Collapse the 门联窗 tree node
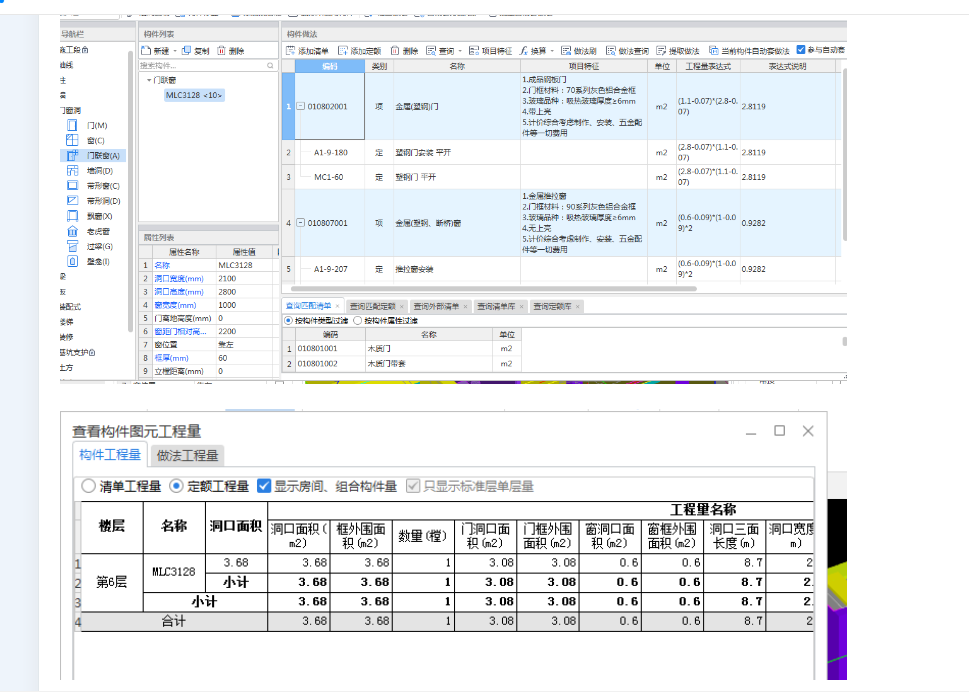This screenshot has height=692, width=969. 149,80
